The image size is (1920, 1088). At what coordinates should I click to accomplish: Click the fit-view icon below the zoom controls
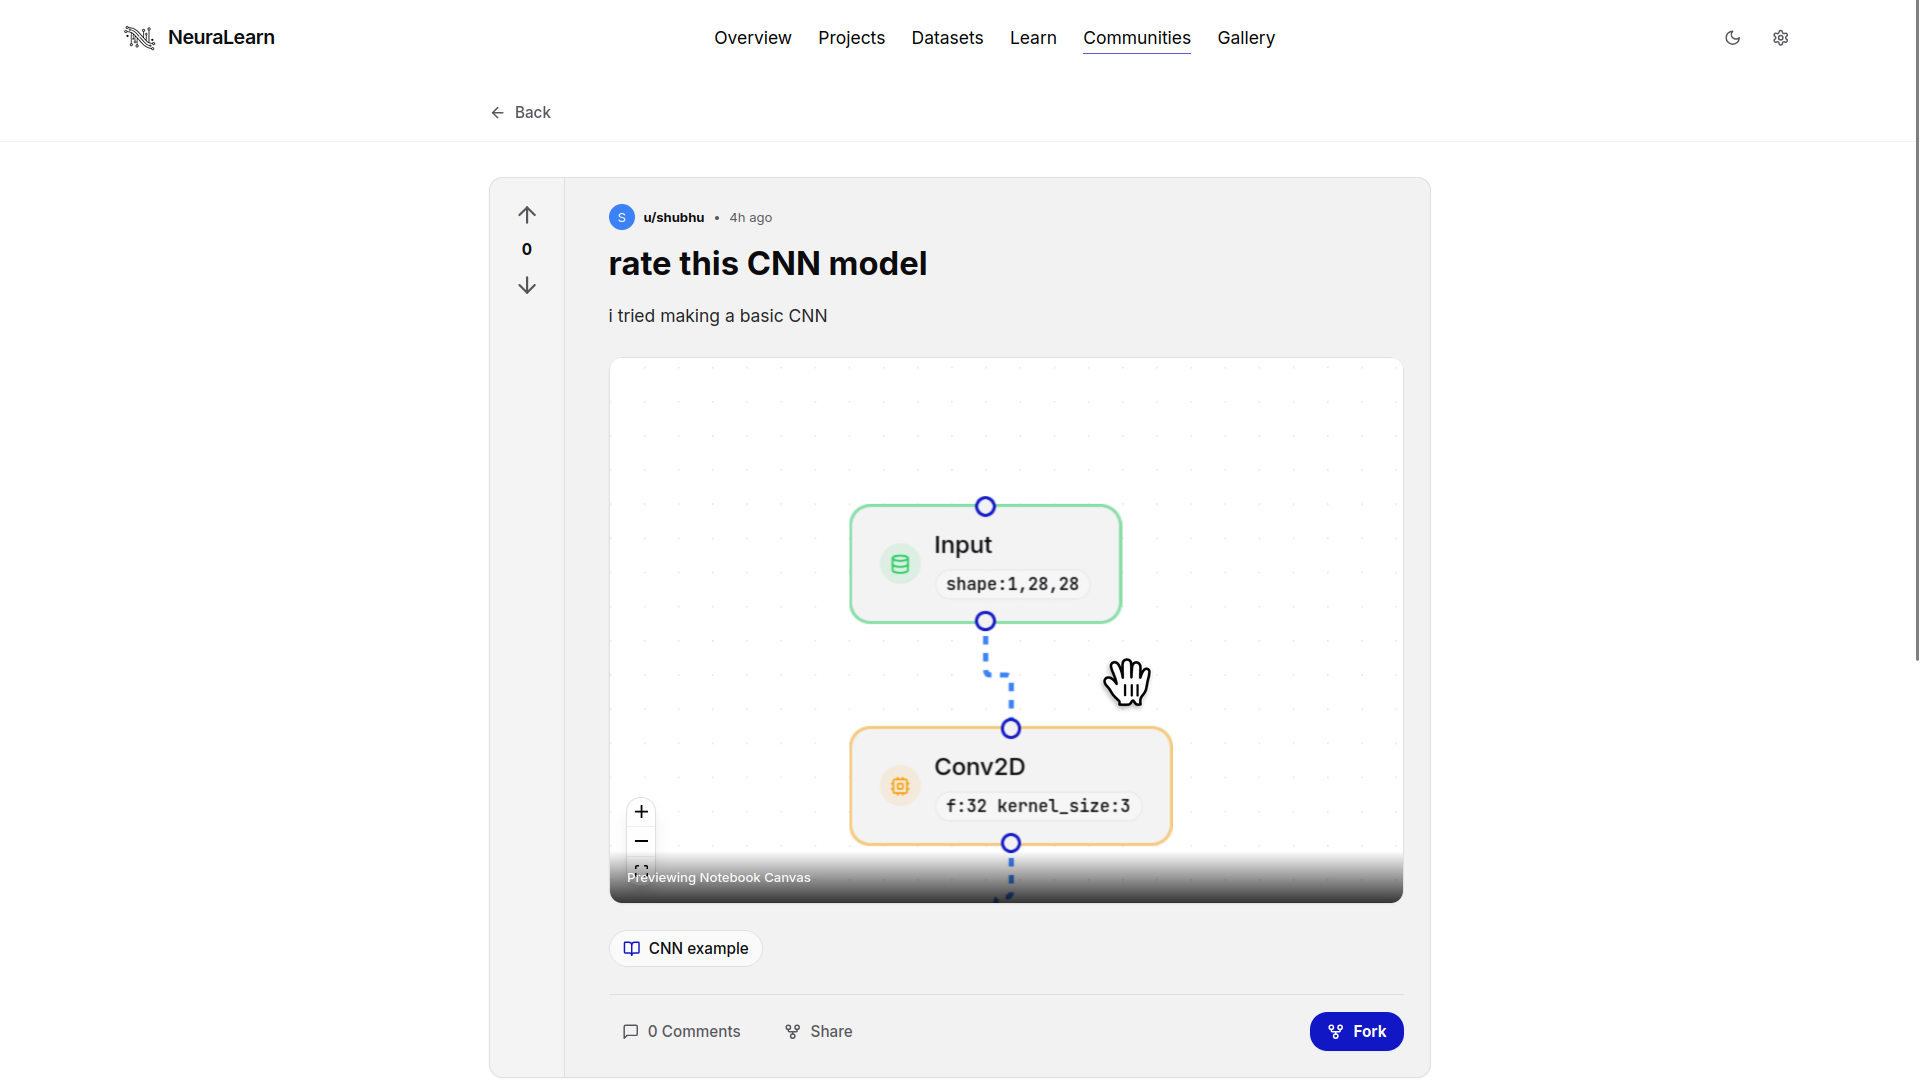641,868
